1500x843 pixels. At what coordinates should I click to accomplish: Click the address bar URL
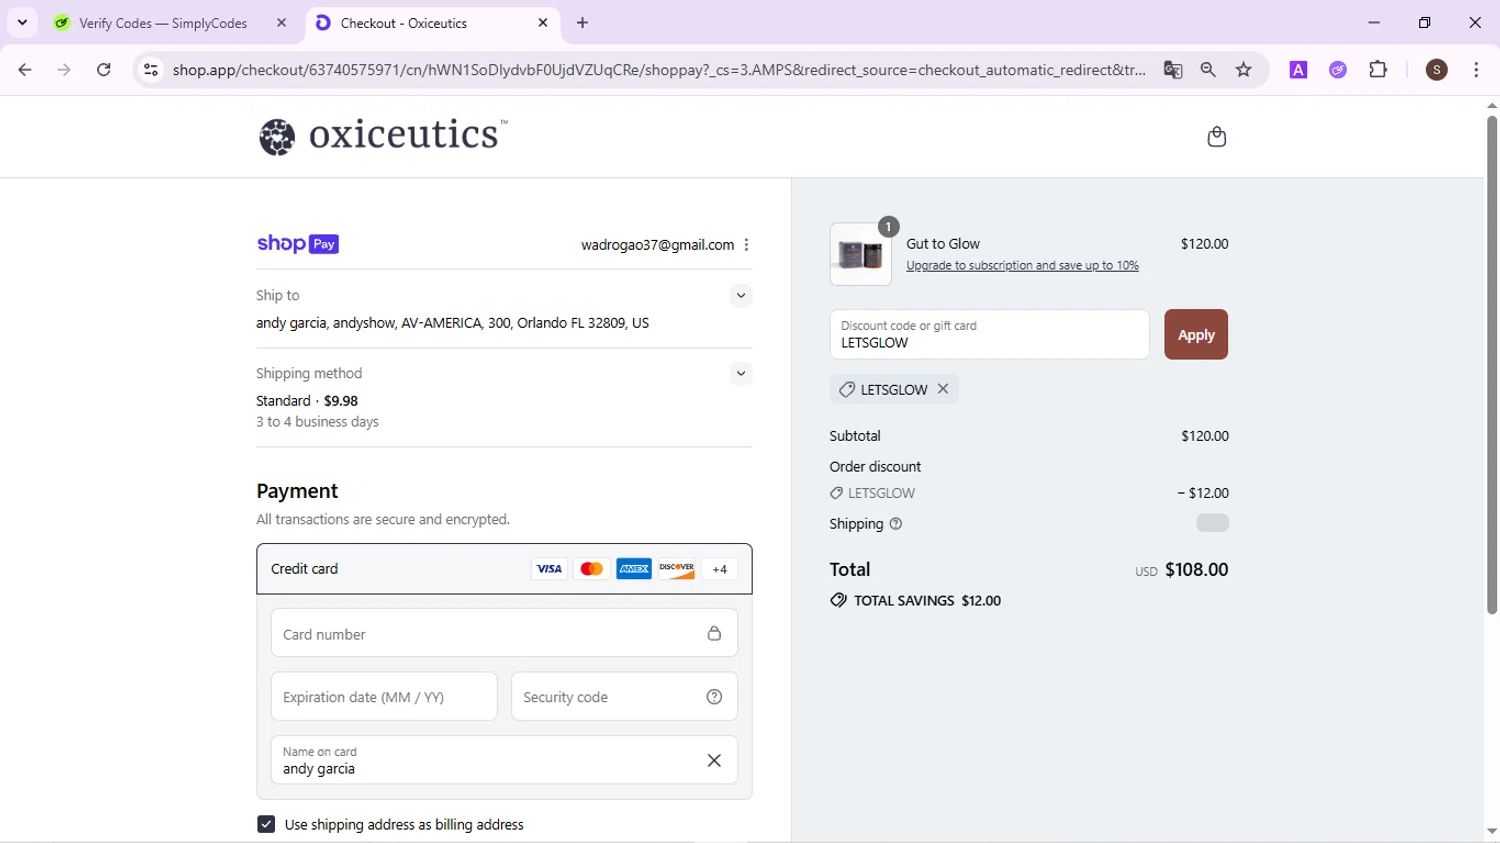point(659,70)
